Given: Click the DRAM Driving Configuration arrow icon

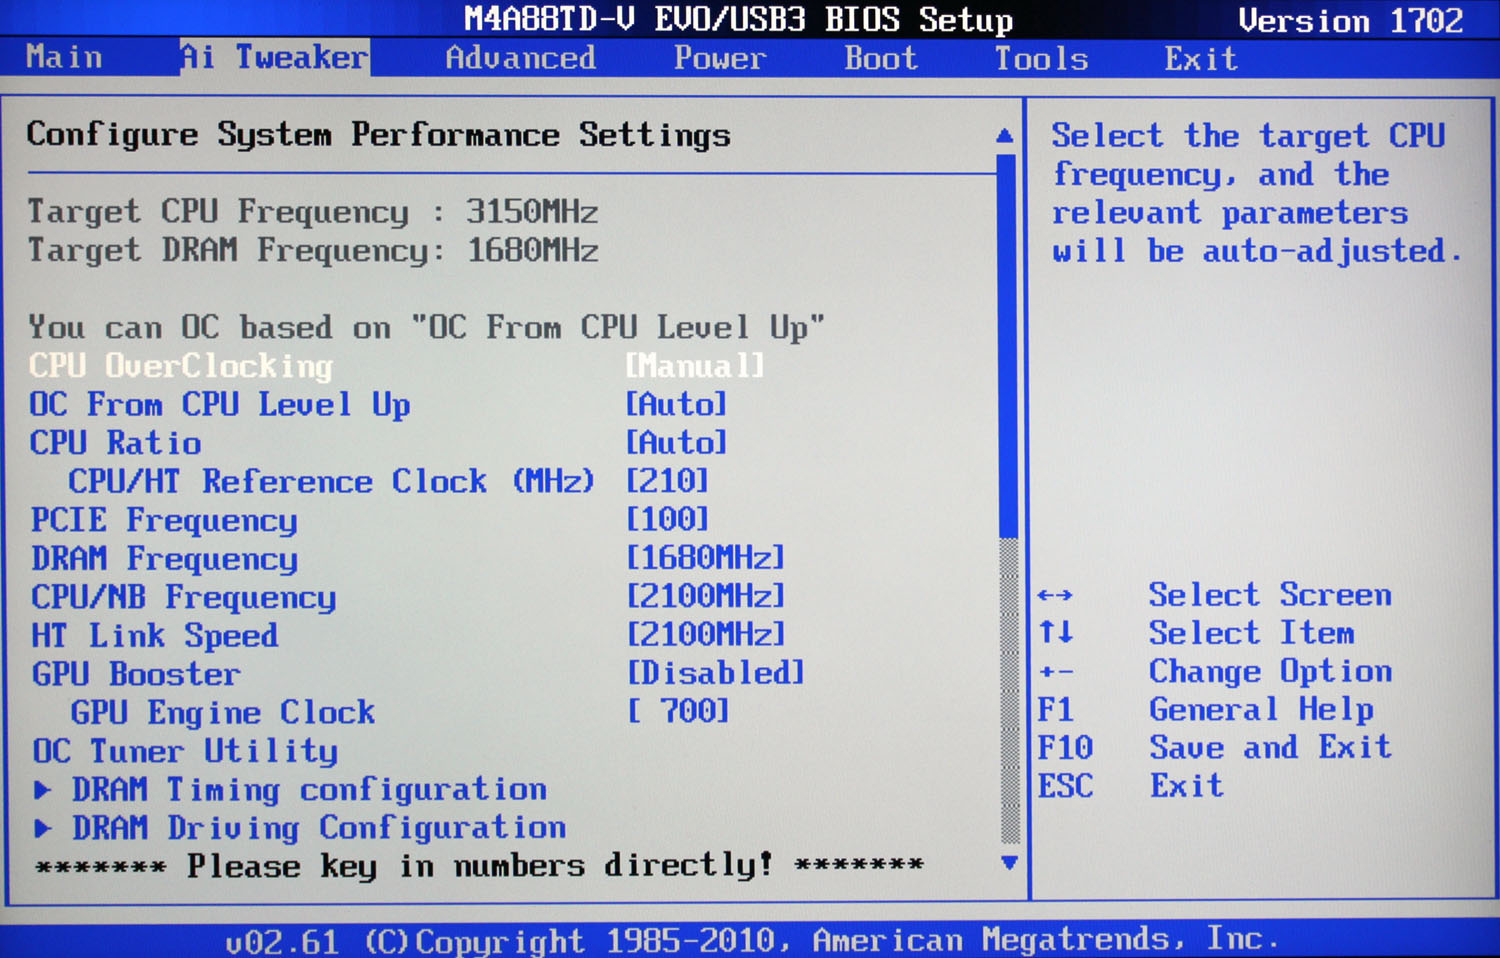Looking at the screenshot, I should coord(43,828).
